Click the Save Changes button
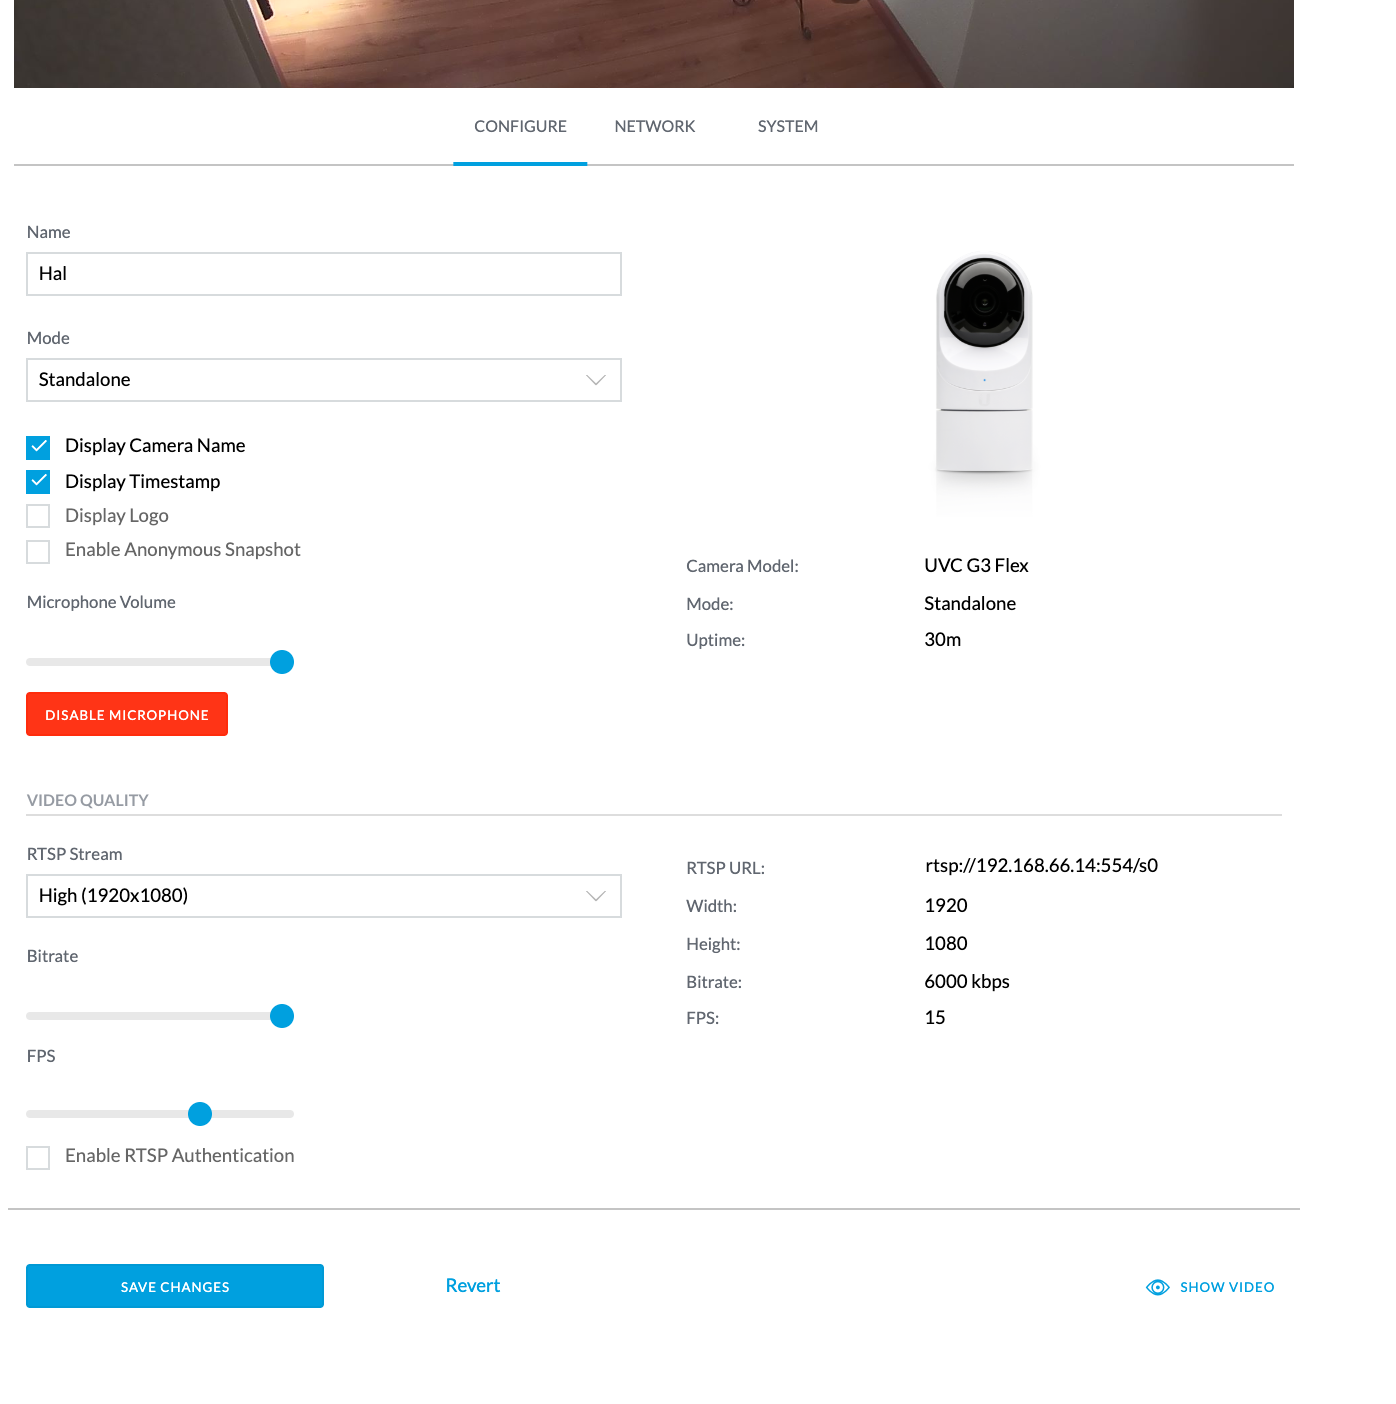The width and height of the screenshot is (1396, 1404). [x=175, y=1286]
